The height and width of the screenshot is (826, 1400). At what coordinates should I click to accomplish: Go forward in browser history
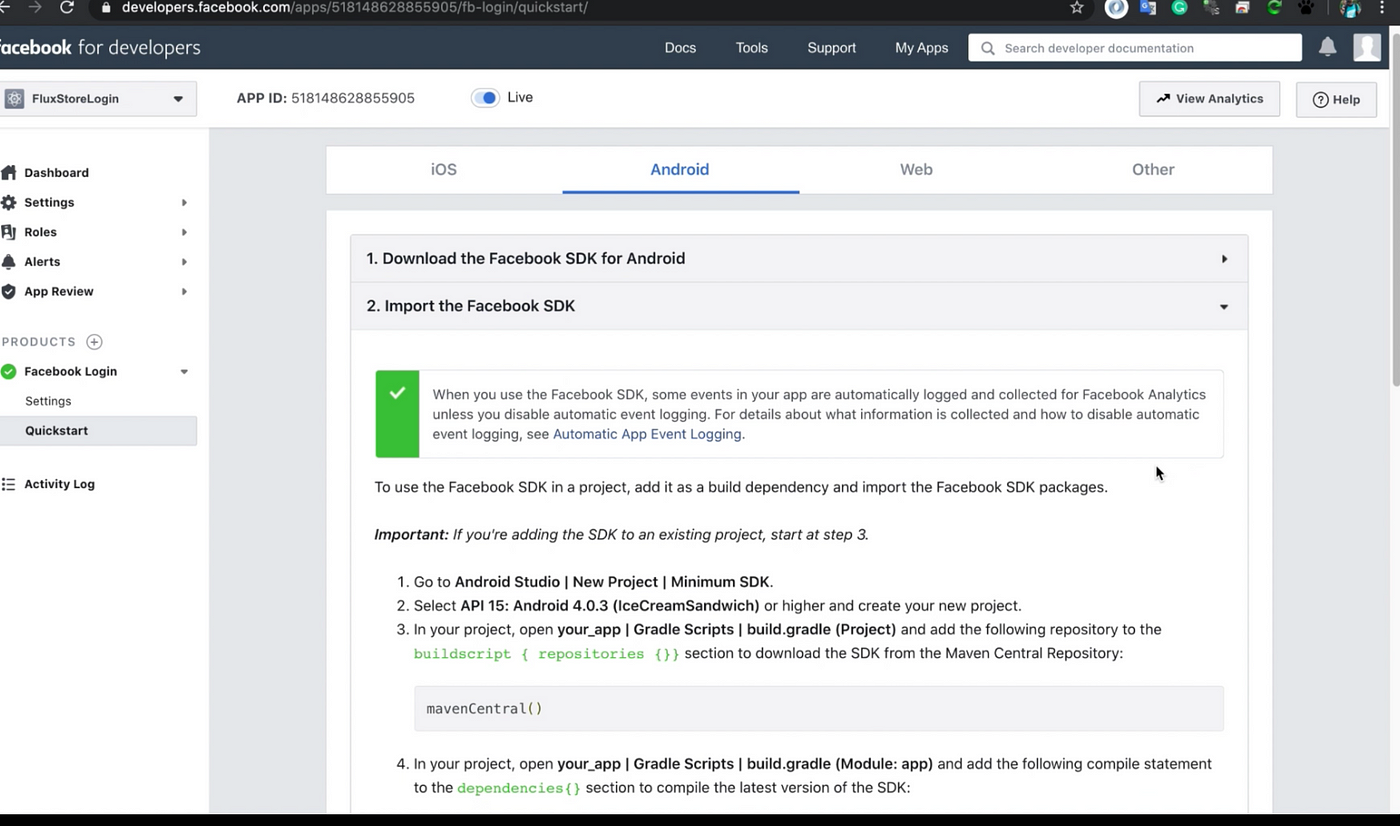click(x=35, y=7)
